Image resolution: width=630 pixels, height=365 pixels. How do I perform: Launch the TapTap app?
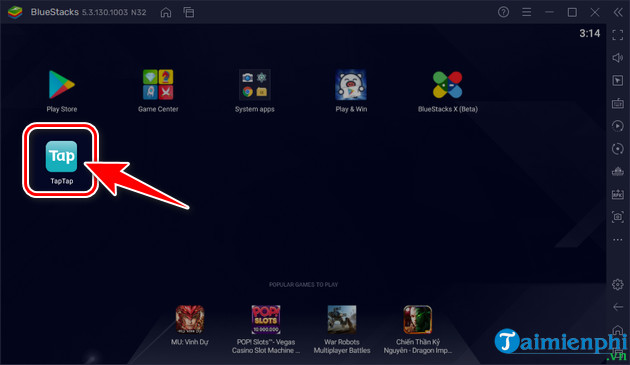61,156
